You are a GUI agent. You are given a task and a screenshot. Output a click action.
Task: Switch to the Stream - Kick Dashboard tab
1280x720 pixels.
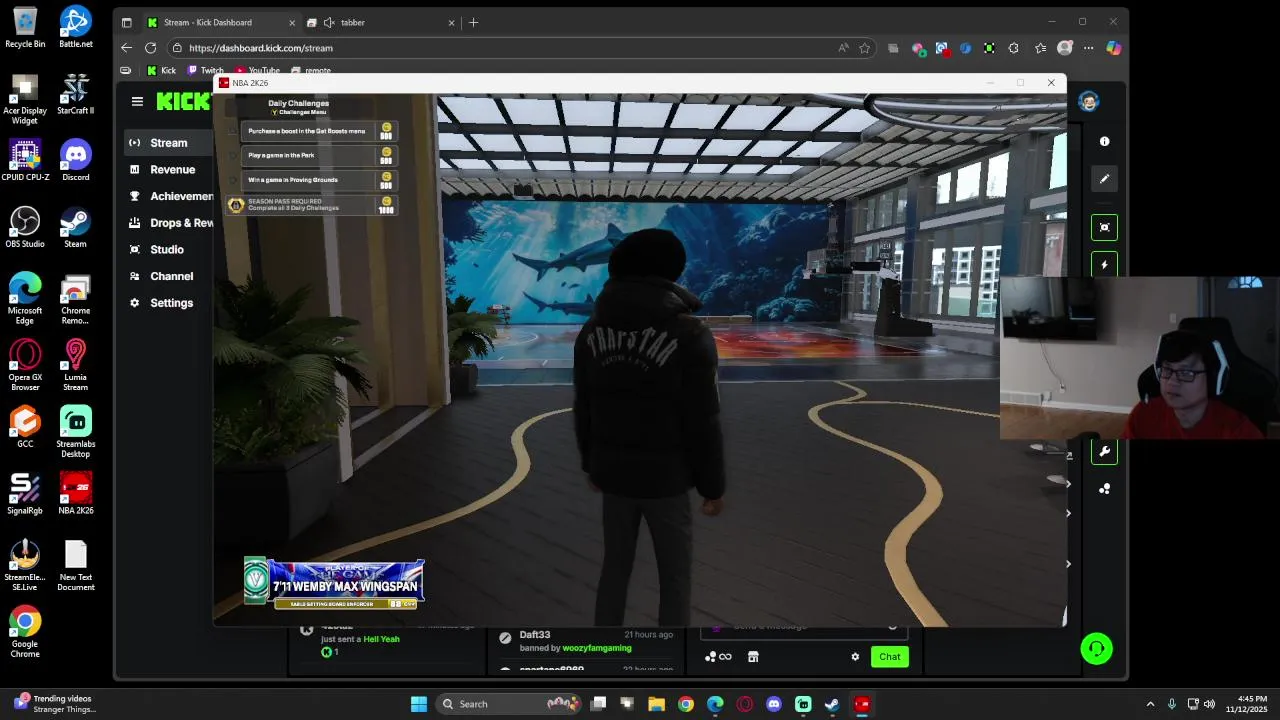pyautogui.click(x=221, y=22)
